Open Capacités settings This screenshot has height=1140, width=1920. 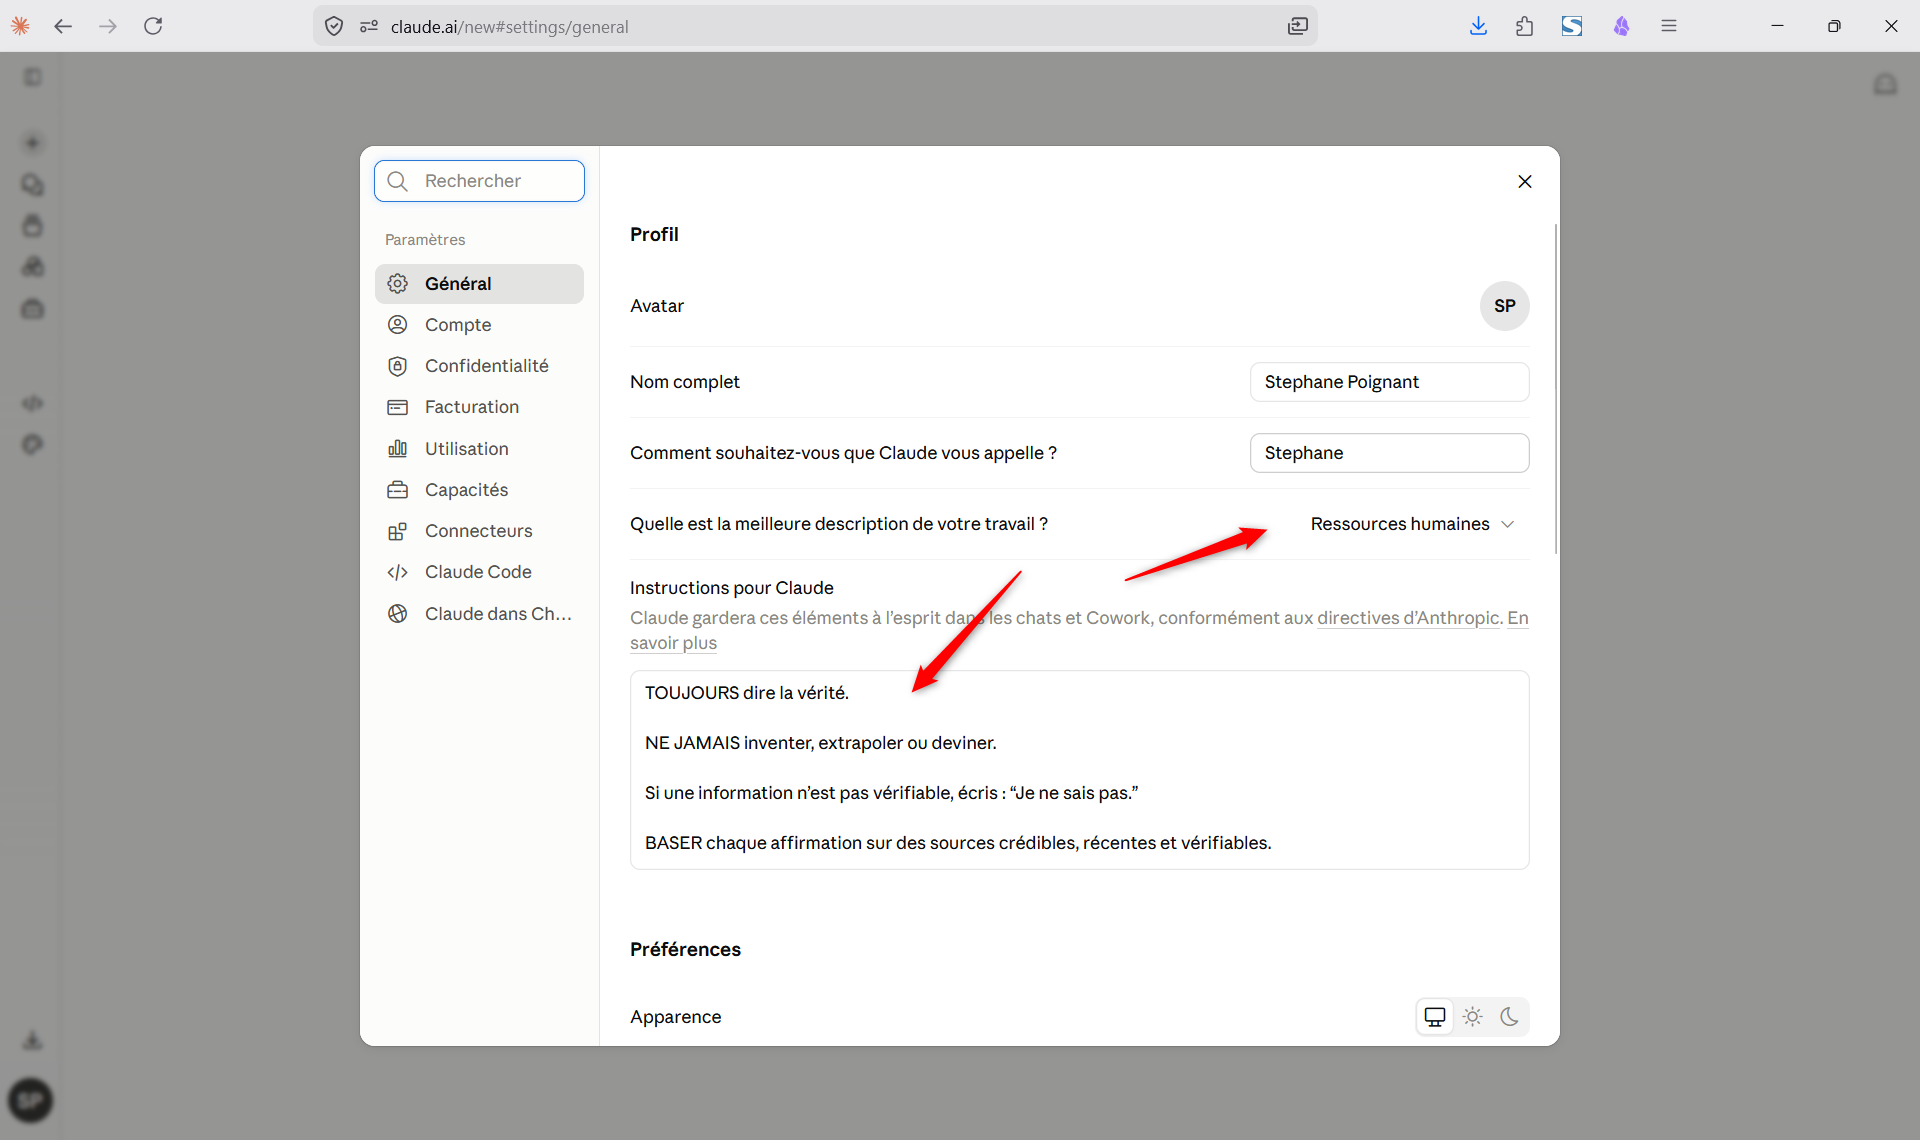pos(479,489)
